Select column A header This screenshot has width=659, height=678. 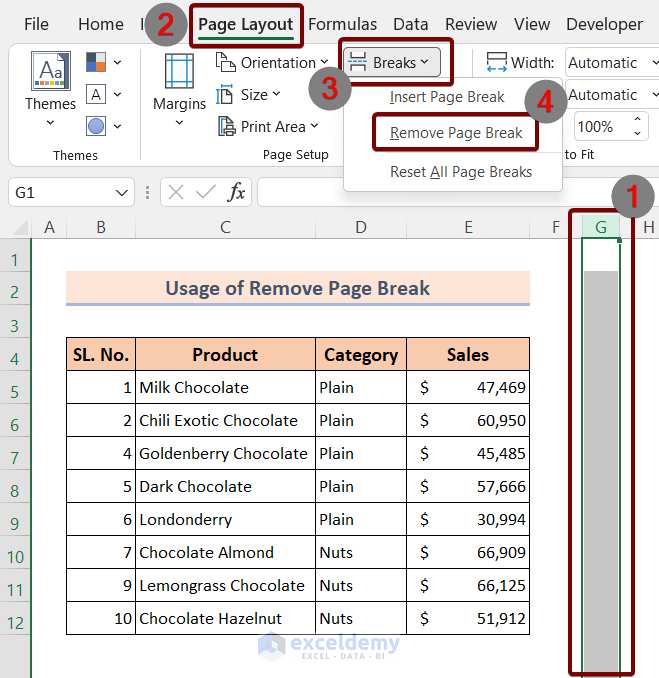[49, 227]
